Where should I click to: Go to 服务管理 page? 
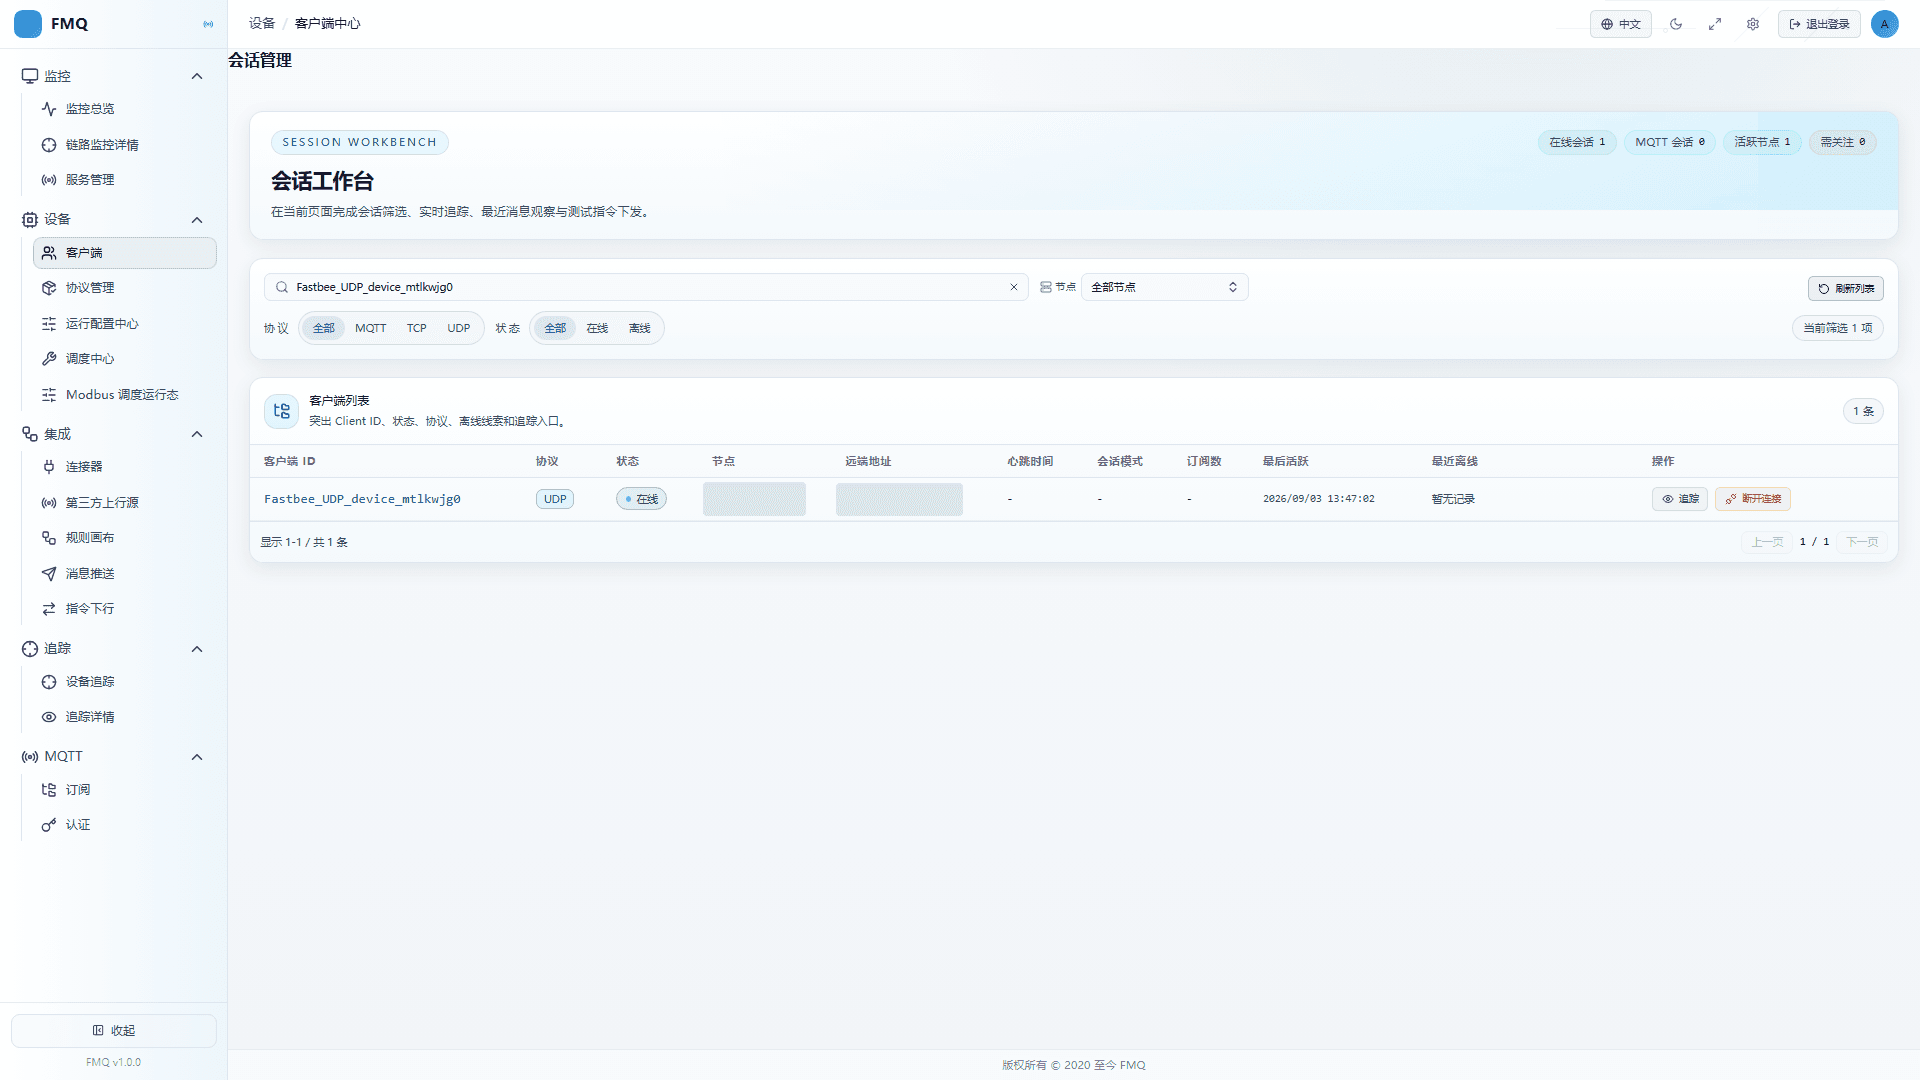pyautogui.click(x=125, y=180)
